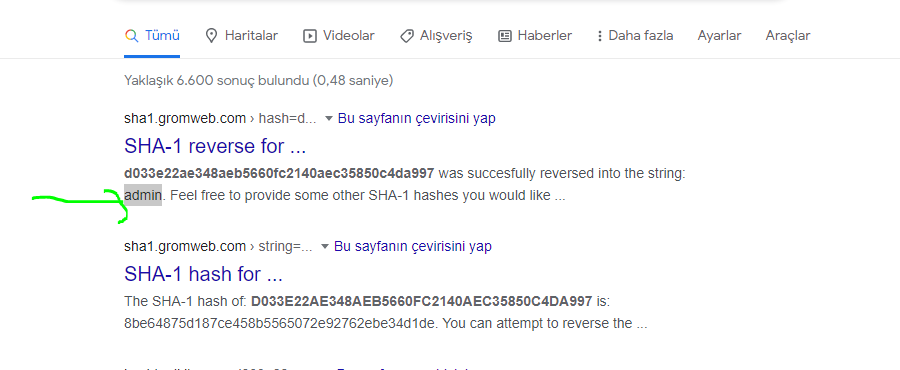Click the Haberler newspaper icon
The width and height of the screenshot is (900, 370).
(x=505, y=36)
